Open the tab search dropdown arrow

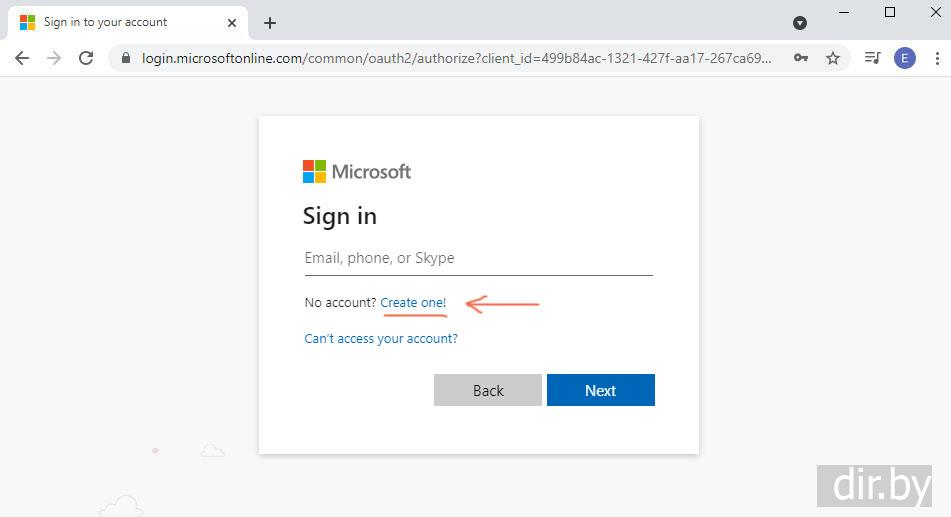tap(800, 22)
